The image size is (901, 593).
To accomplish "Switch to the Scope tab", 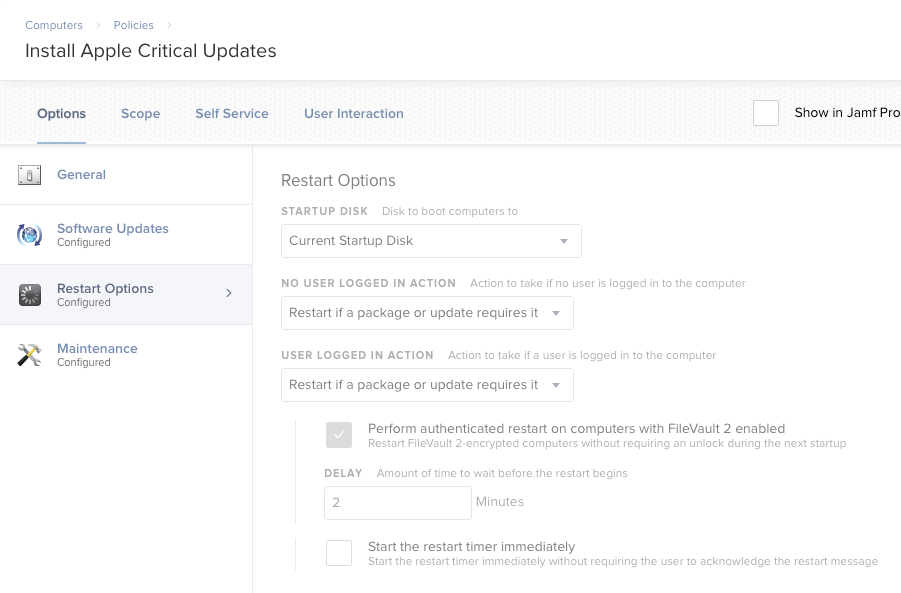I will point(141,114).
